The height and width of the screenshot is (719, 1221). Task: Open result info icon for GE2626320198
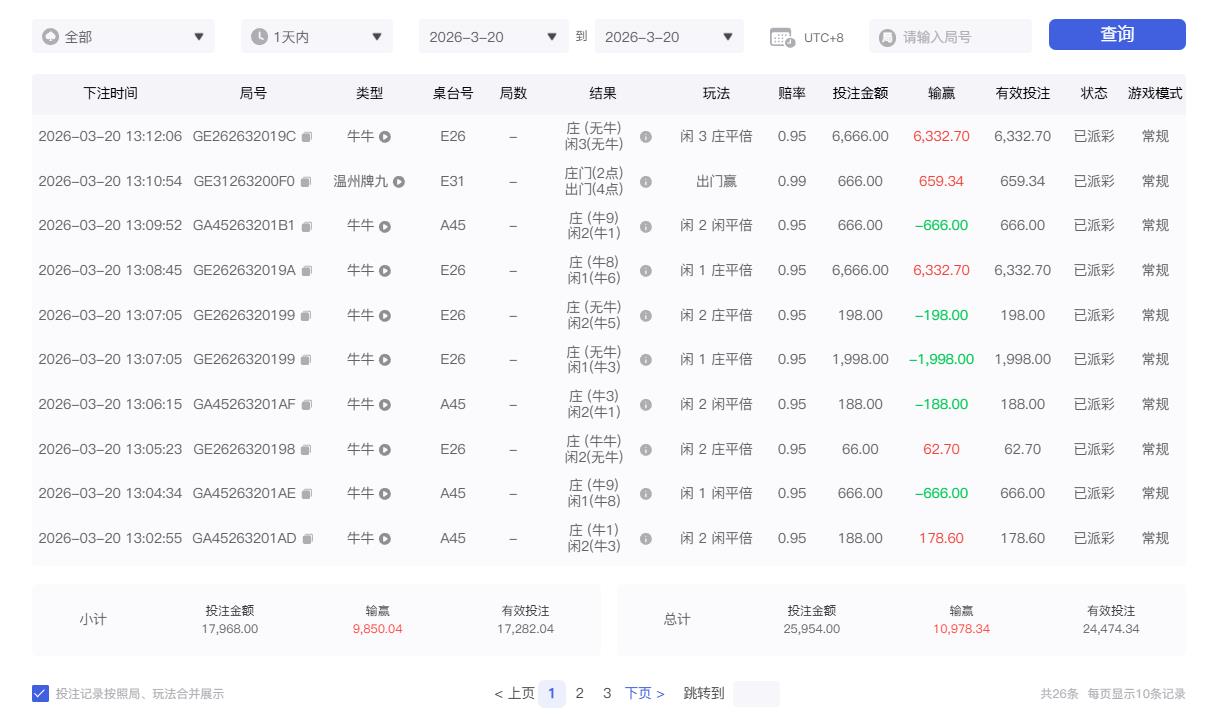(x=646, y=450)
